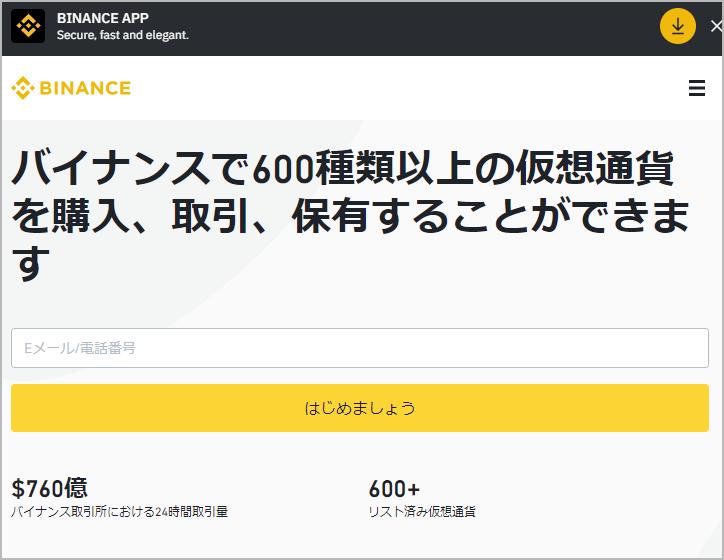Click the Binance app logo in the banner
This screenshot has width=724, height=560.
click(28, 26)
